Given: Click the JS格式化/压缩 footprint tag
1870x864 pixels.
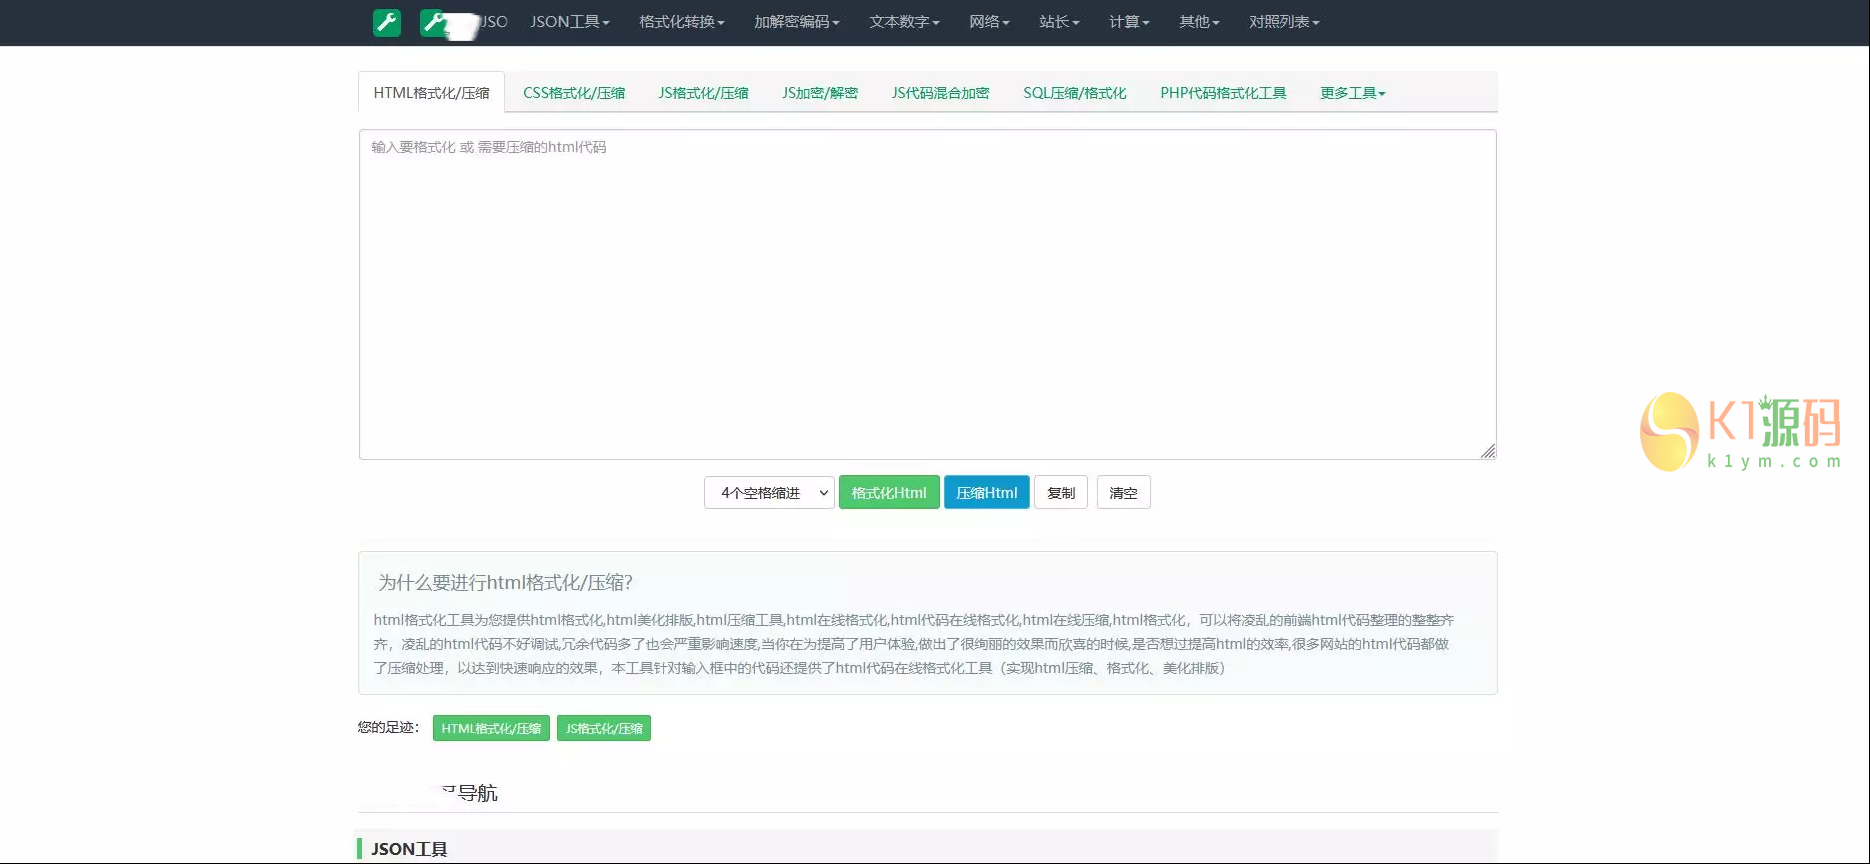Looking at the screenshot, I should (x=604, y=729).
